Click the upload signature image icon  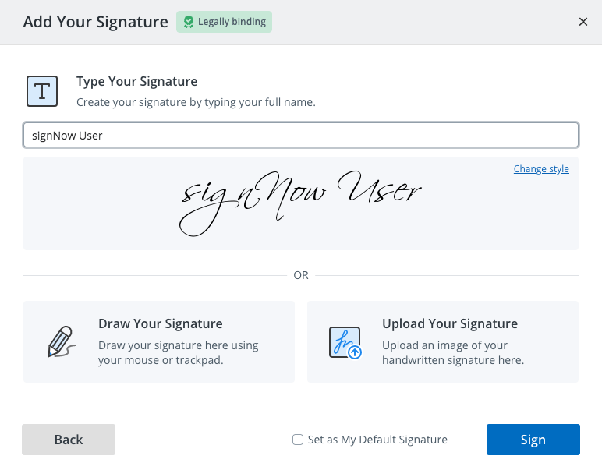tap(345, 342)
